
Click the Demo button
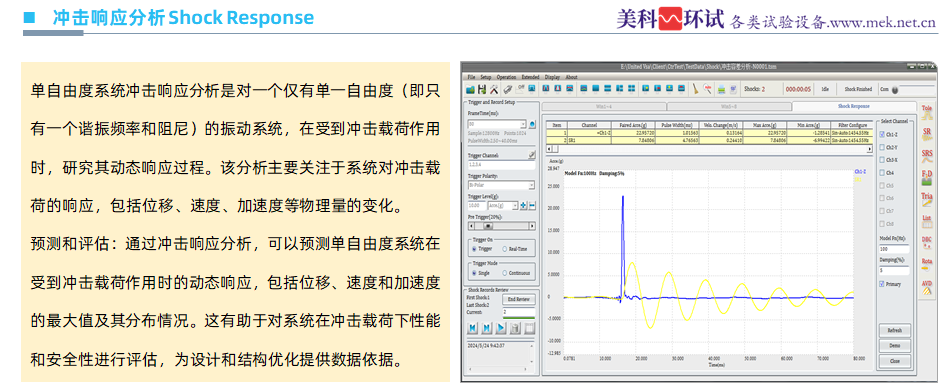coord(895,345)
